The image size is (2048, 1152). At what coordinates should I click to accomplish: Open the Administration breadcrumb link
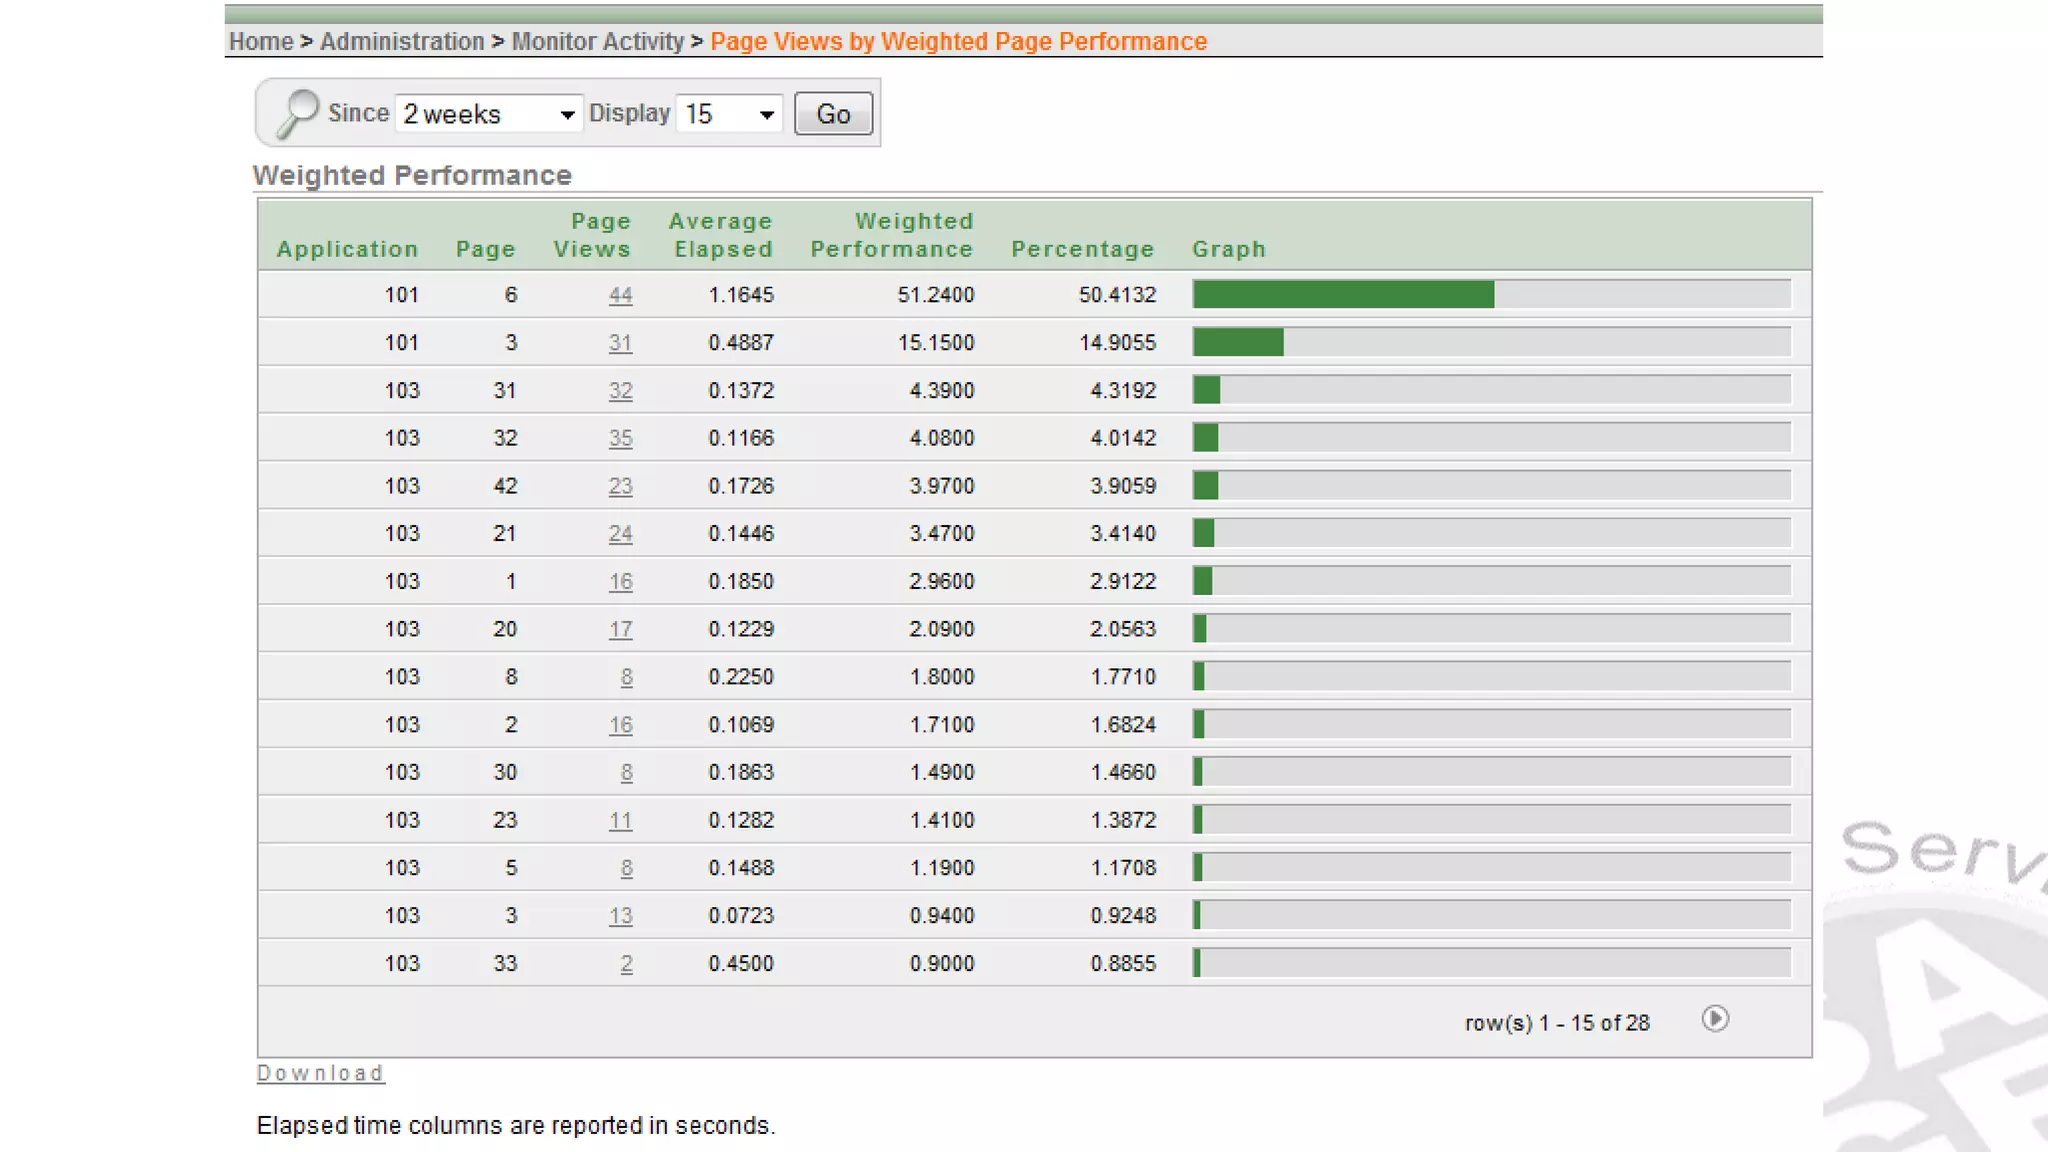(x=402, y=42)
